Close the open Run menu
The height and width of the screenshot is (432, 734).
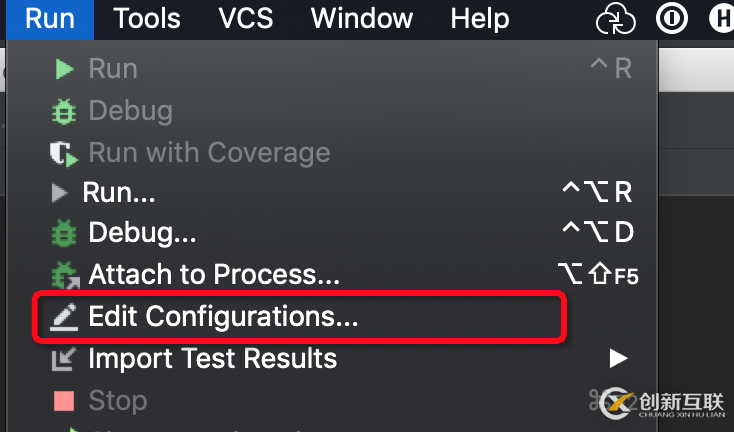50,19
